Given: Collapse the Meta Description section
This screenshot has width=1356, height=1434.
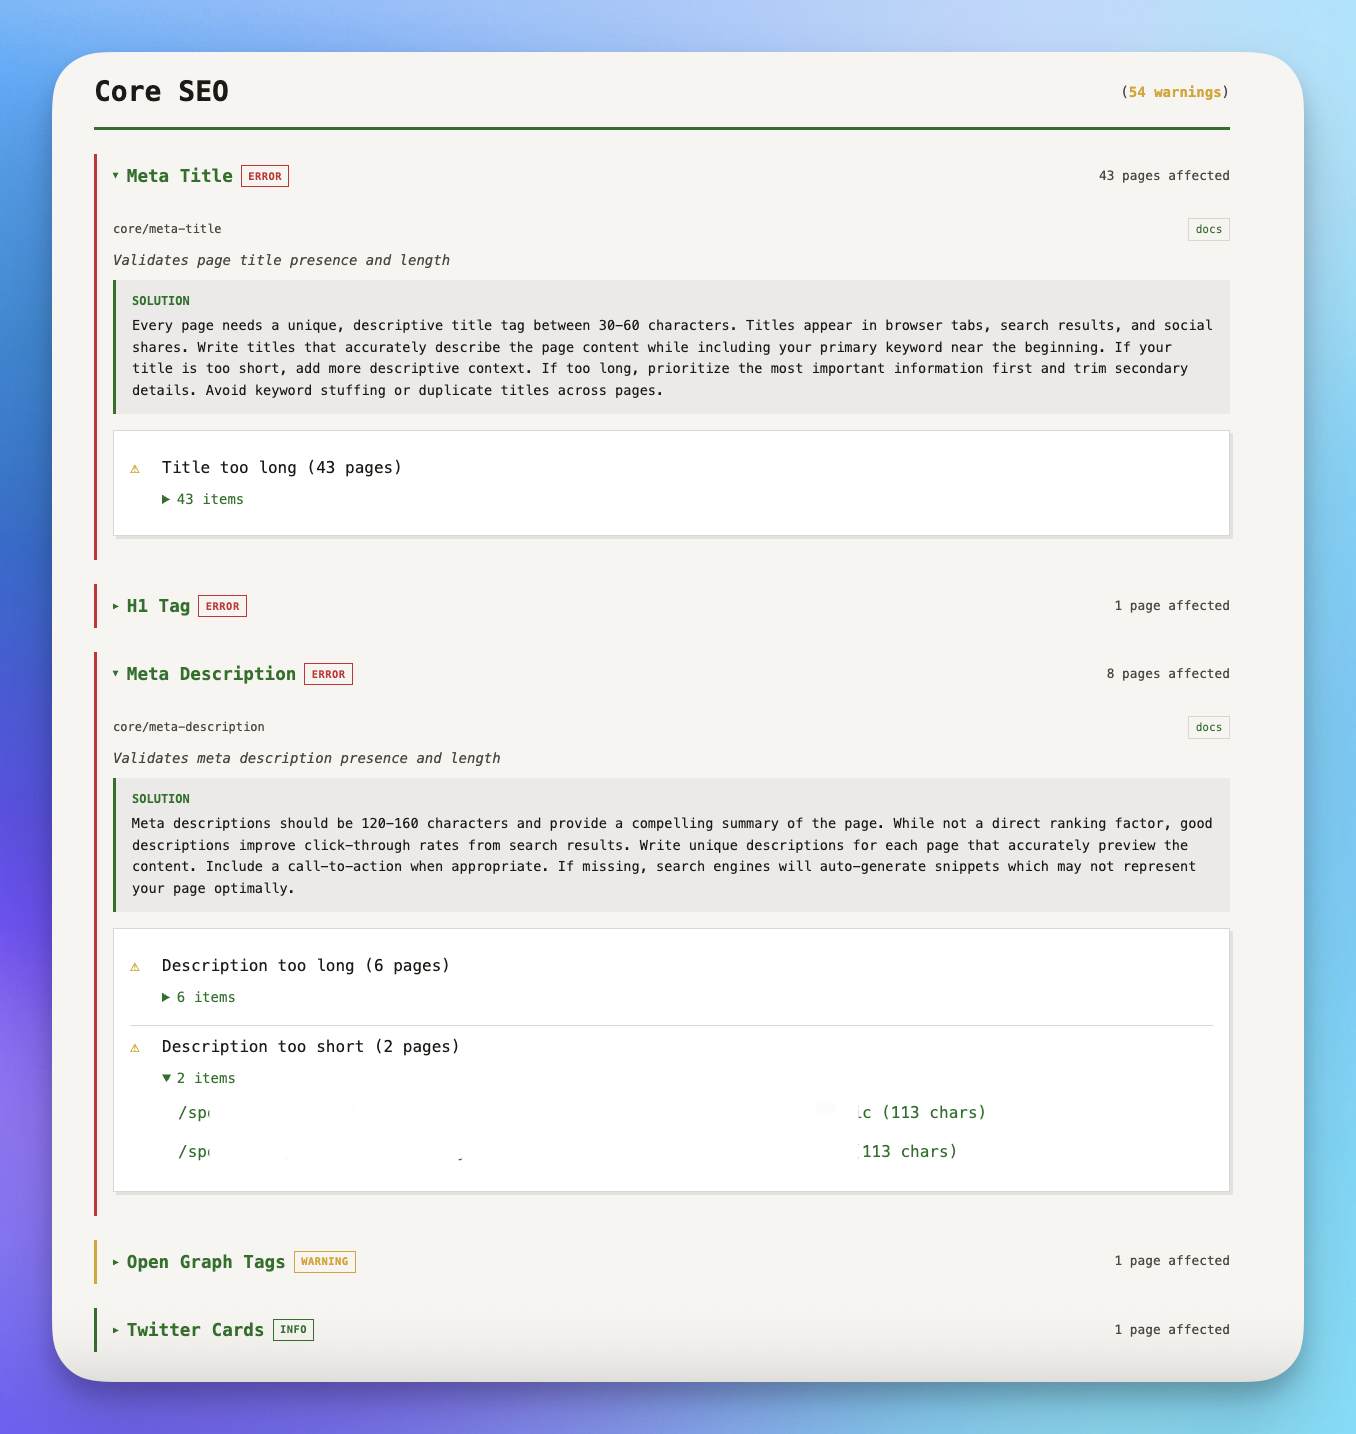Looking at the screenshot, I should pos(205,674).
